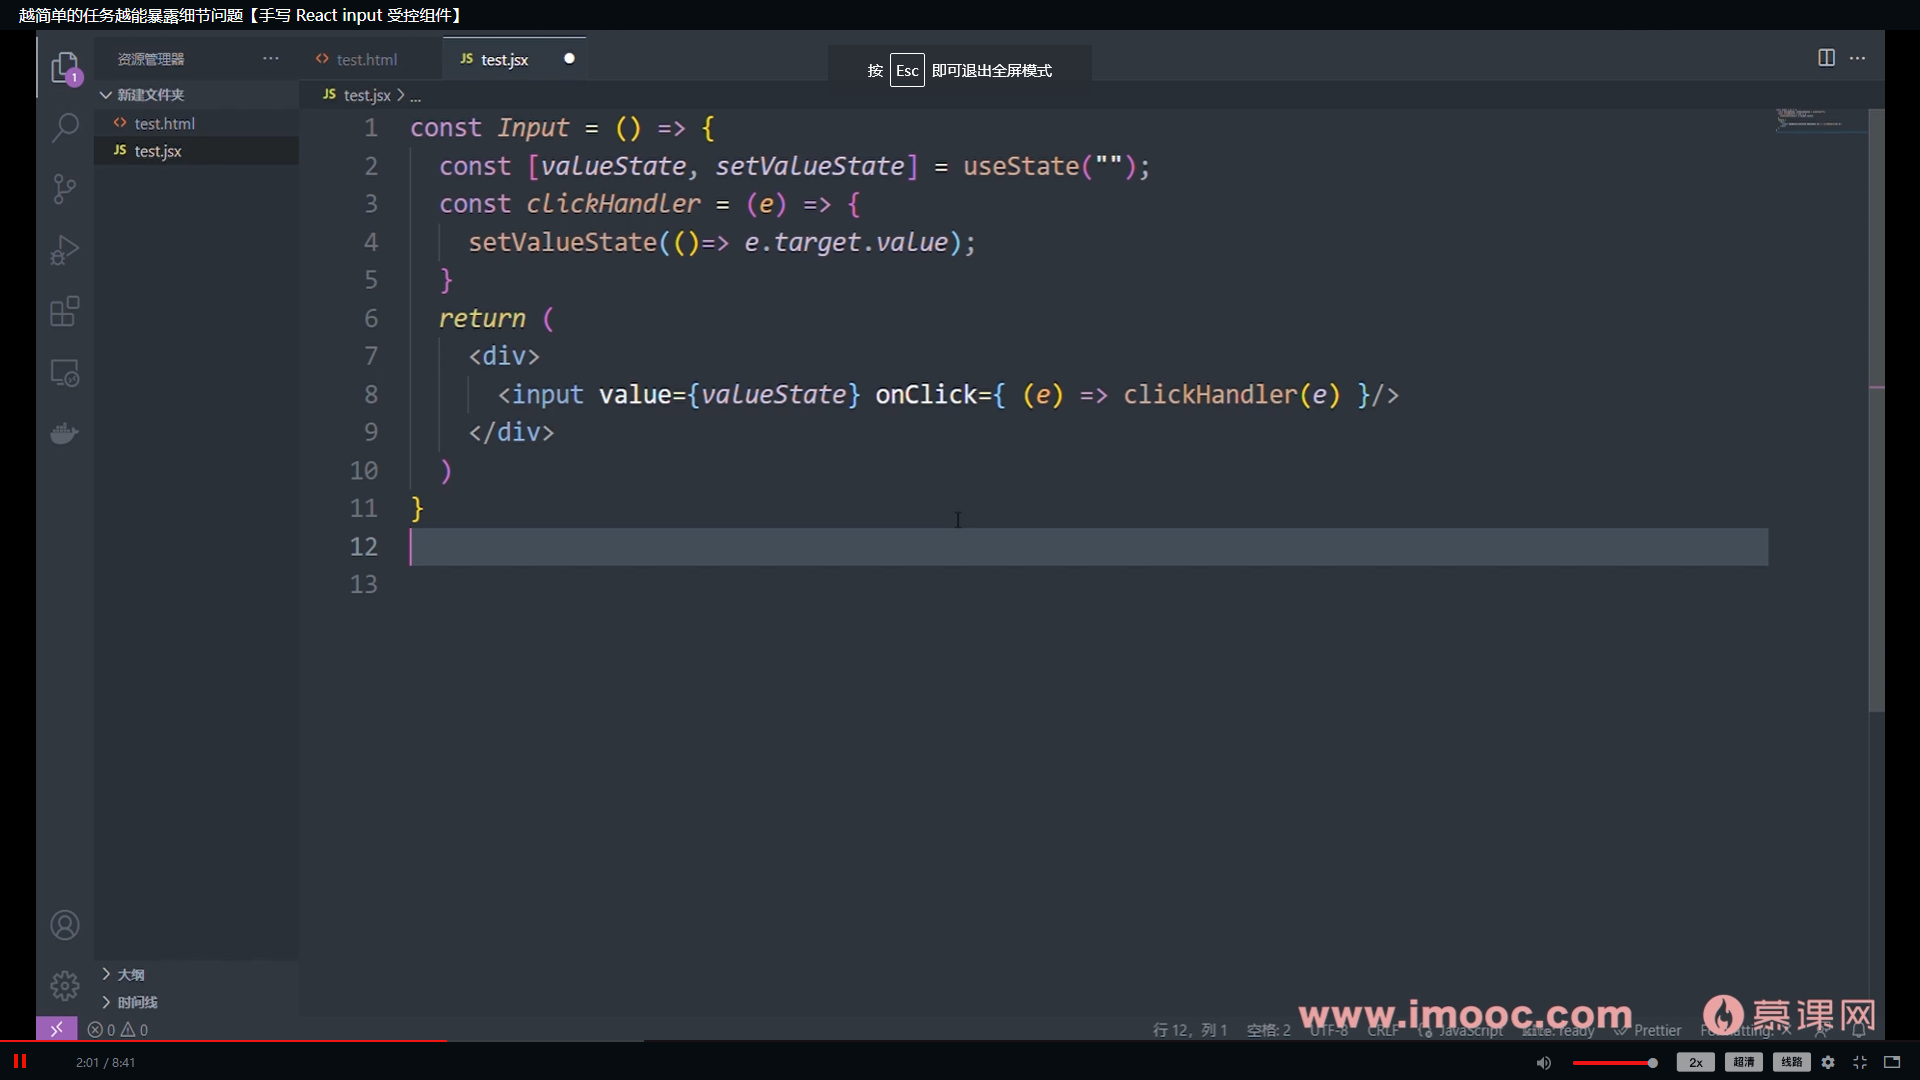The height and width of the screenshot is (1080, 1920).
Task: Click the split editor icon
Action: tap(1826, 58)
